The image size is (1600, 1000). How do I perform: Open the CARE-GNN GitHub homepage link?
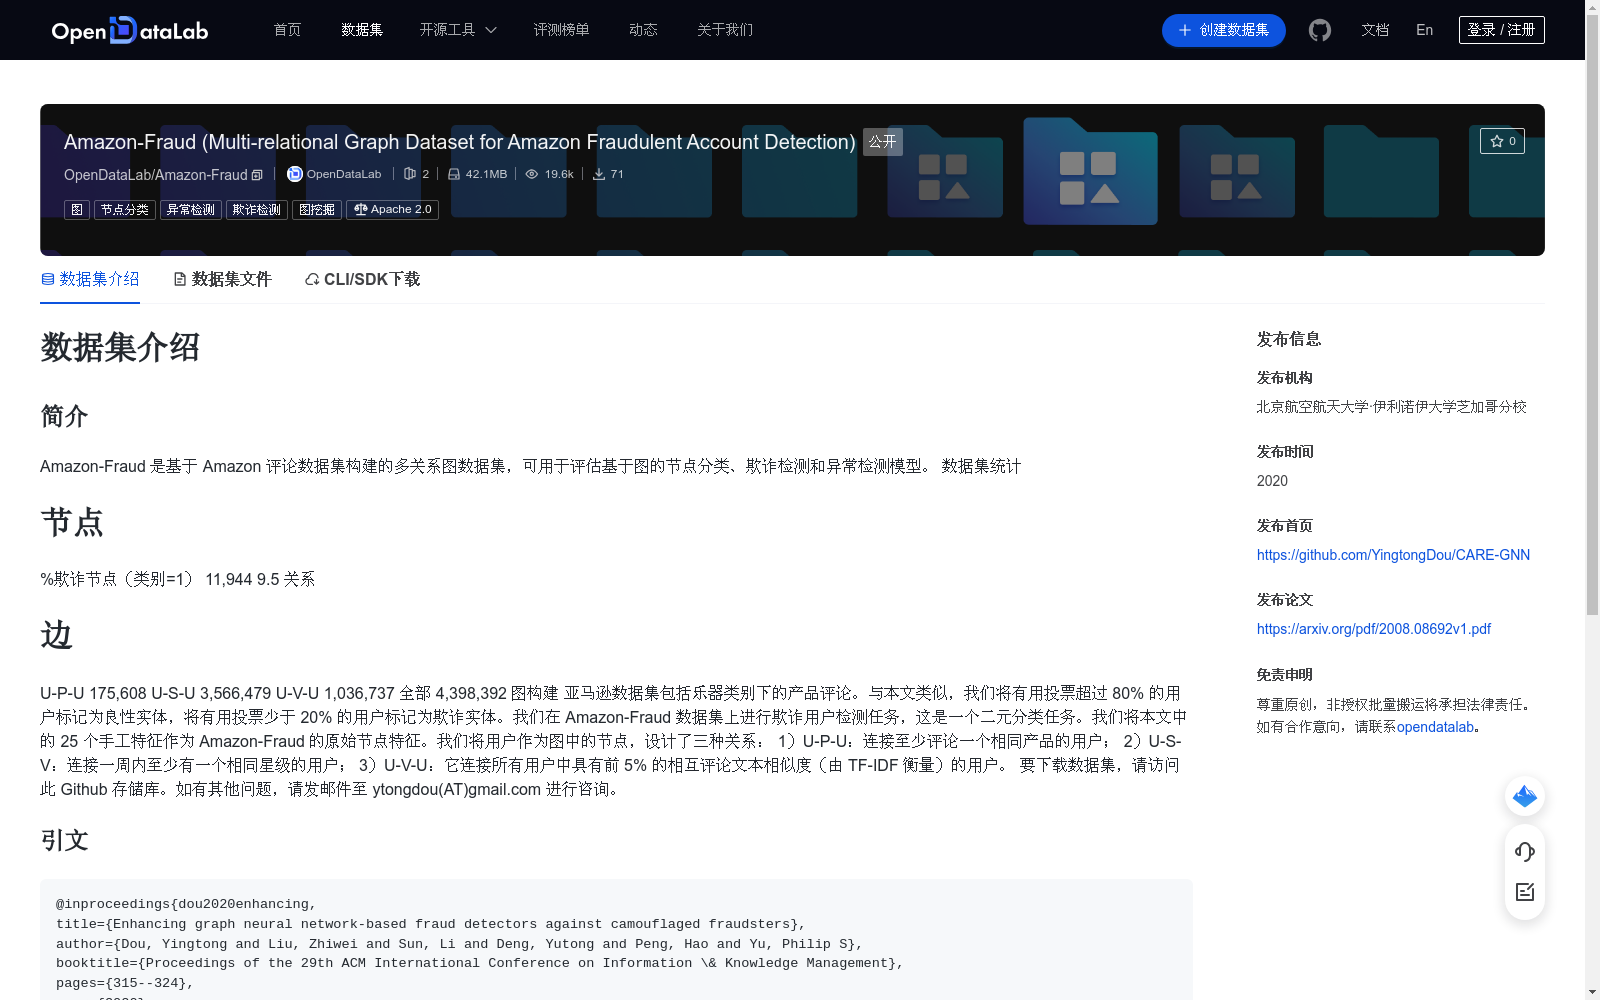click(x=1393, y=555)
